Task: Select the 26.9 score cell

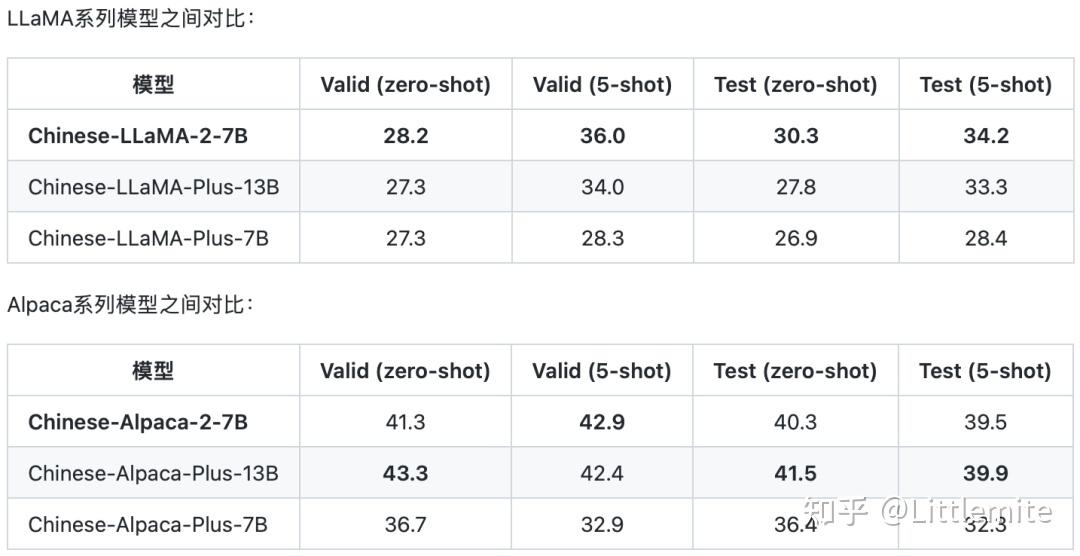Action: 795,238
